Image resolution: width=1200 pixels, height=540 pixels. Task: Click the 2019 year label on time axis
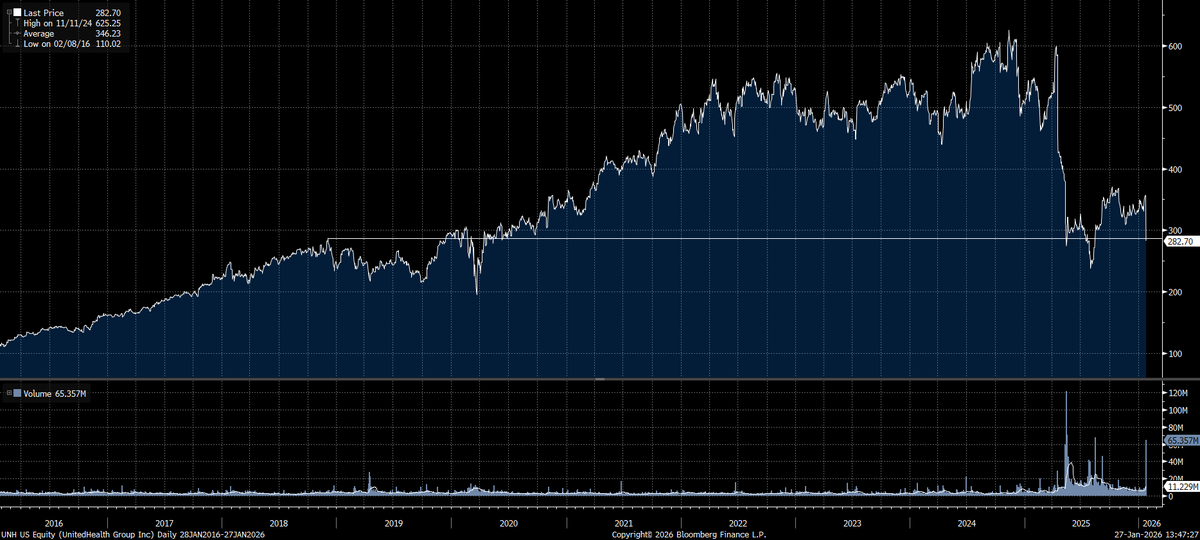coord(394,523)
